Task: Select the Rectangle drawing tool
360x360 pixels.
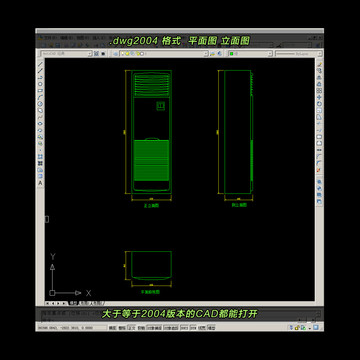Action: pos(40,91)
